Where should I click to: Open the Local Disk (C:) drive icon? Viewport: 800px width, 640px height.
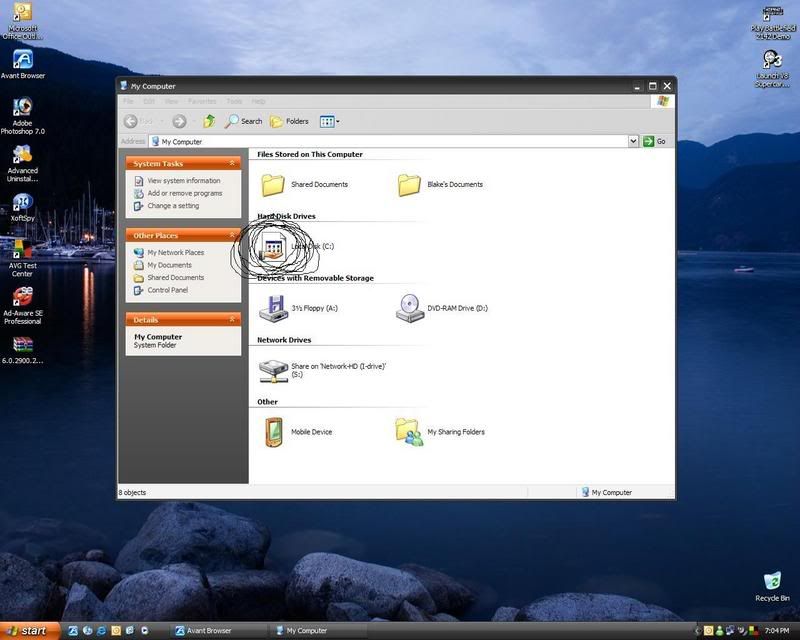(x=274, y=247)
